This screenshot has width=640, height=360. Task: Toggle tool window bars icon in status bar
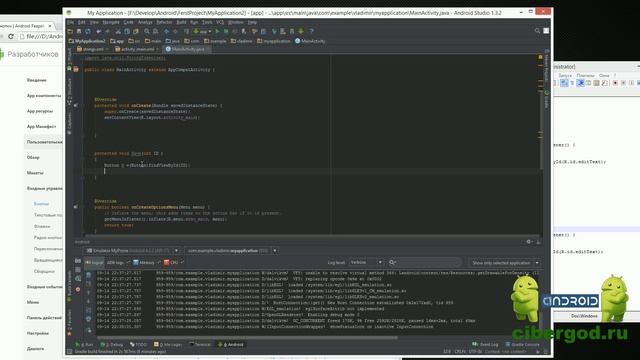[70, 351]
